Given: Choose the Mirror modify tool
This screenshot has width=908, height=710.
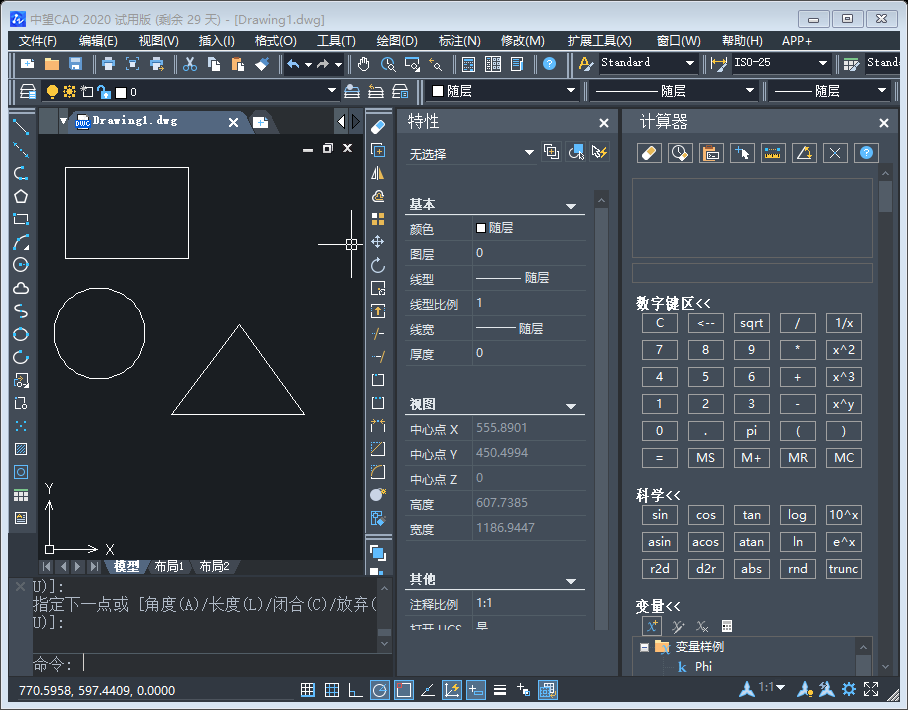Looking at the screenshot, I should (x=378, y=173).
